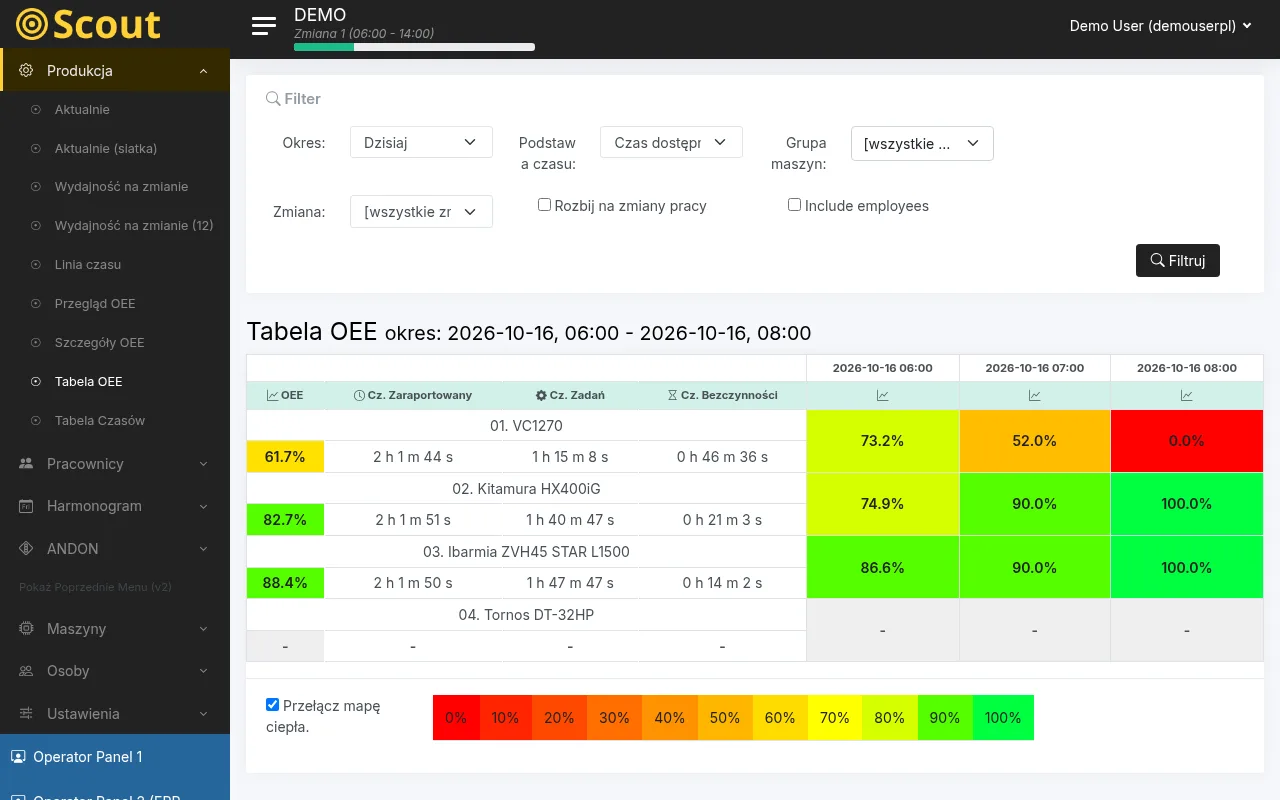1280x800 pixels.
Task: Click the Ustawienia sliders icon
Action: click(26, 714)
